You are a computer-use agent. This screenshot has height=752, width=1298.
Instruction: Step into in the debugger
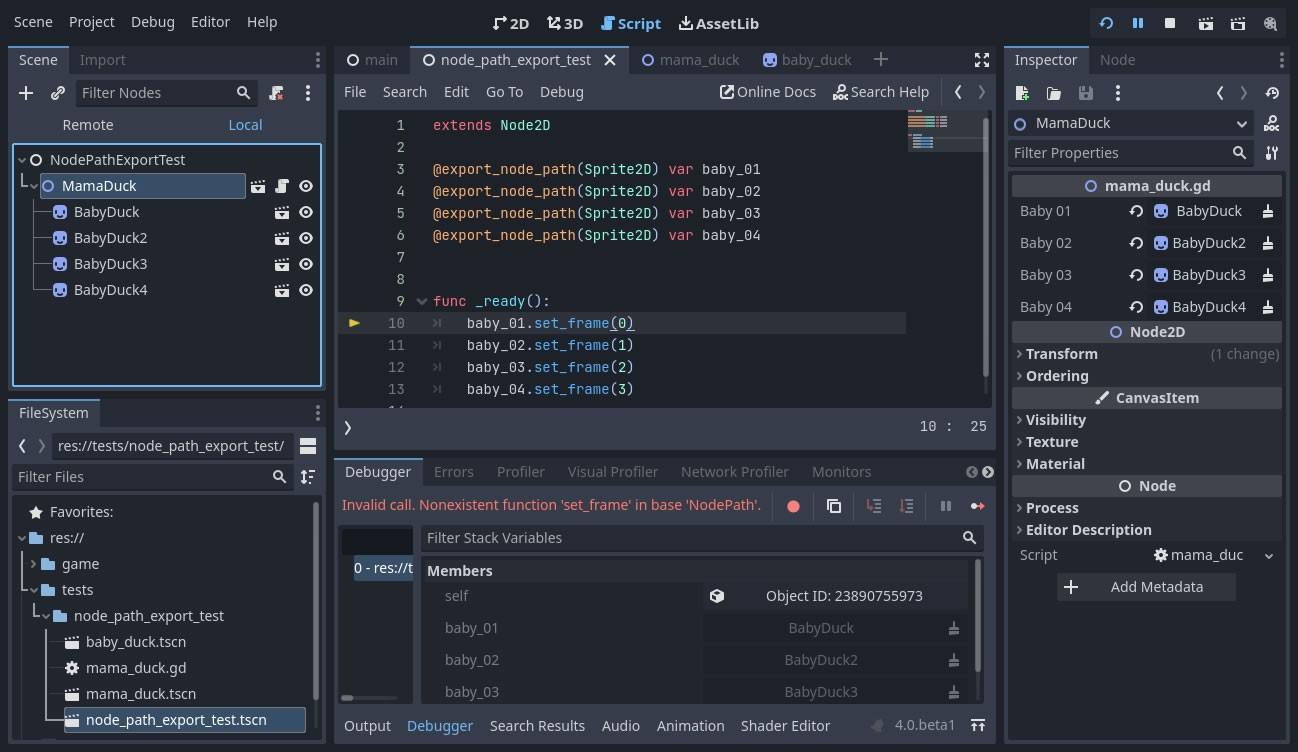pos(874,506)
